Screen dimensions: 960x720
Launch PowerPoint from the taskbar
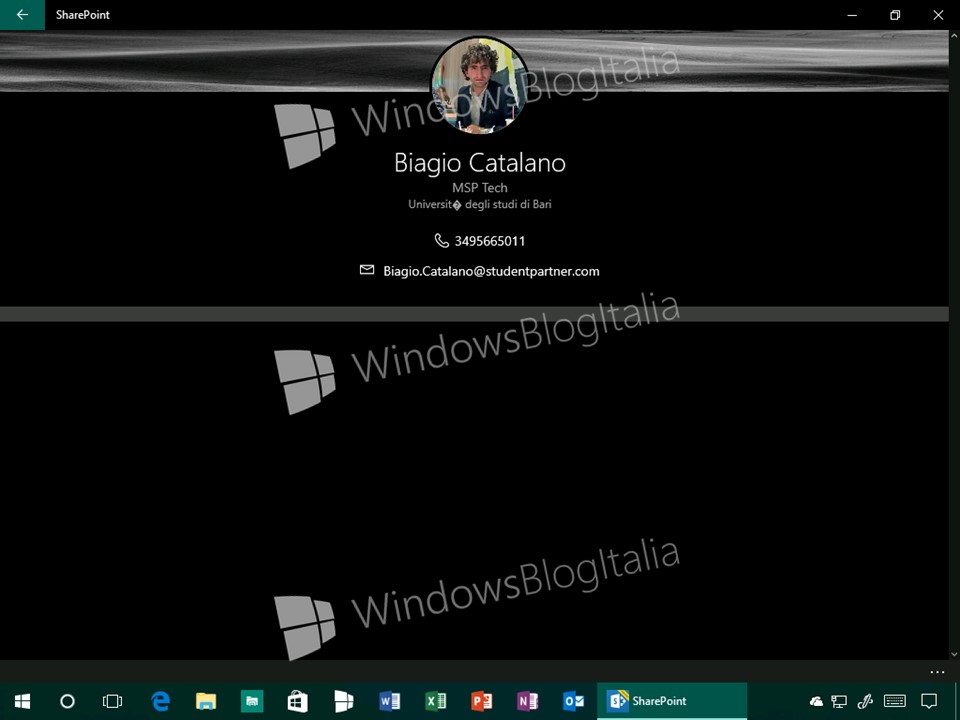[x=481, y=701]
